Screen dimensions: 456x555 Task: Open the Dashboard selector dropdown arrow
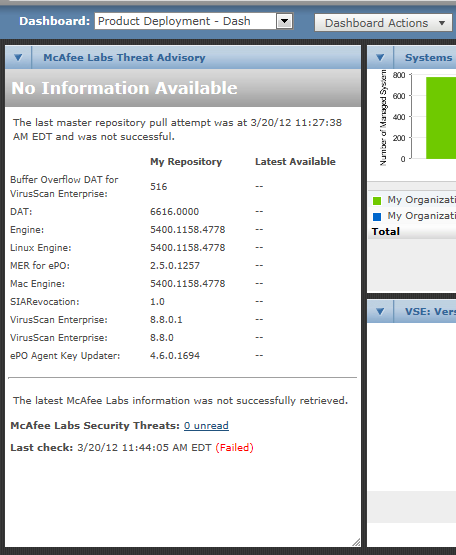pyautogui.click(x=284, y=21)
